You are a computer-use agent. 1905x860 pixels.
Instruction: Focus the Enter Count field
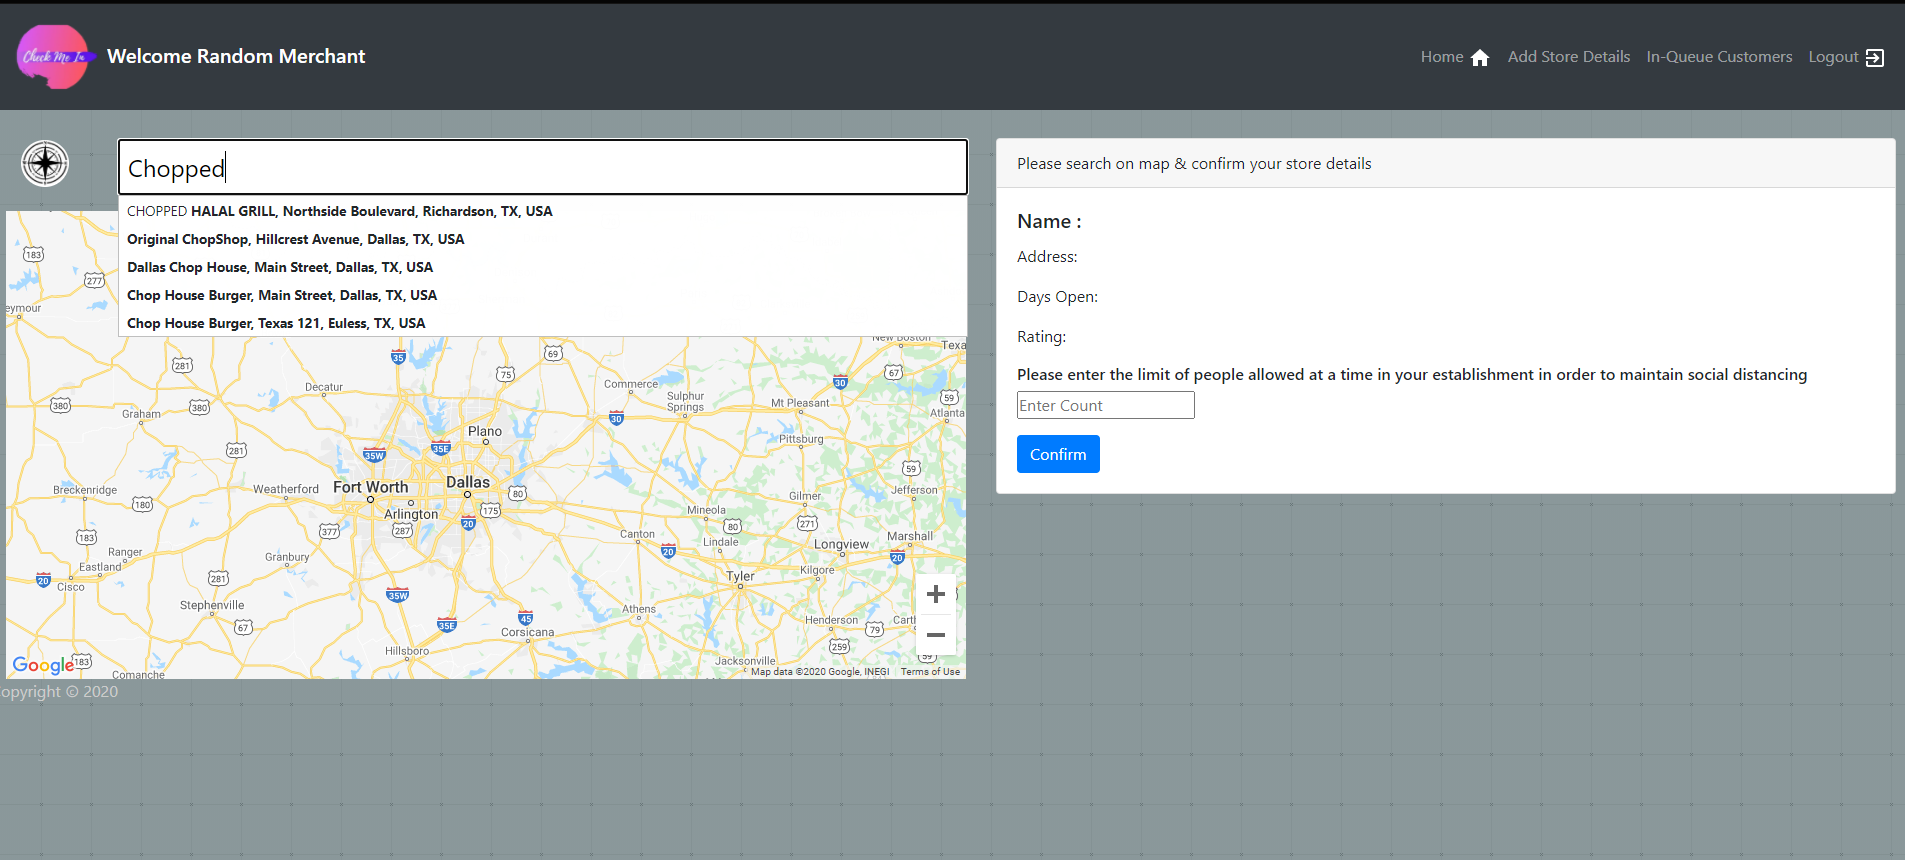click(1105, 405)
